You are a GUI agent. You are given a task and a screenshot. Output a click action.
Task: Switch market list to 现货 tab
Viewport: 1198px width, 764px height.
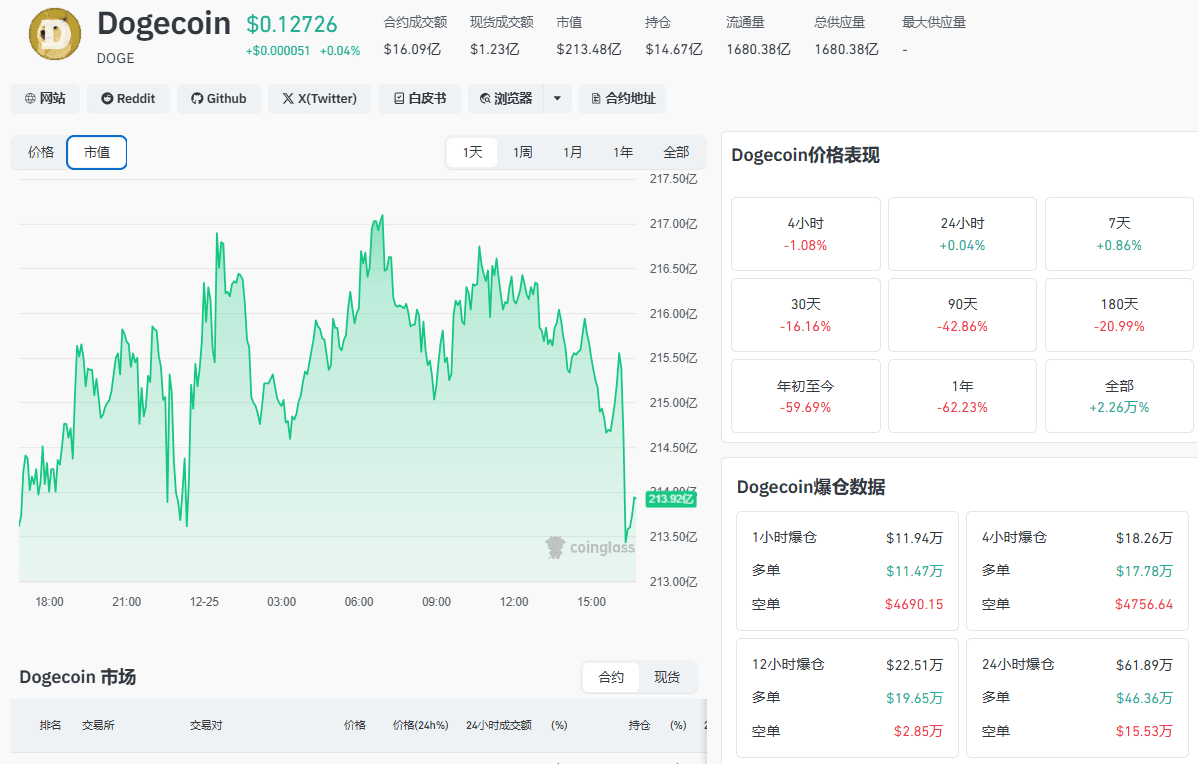pyautogui.click(x=667, y=677)
